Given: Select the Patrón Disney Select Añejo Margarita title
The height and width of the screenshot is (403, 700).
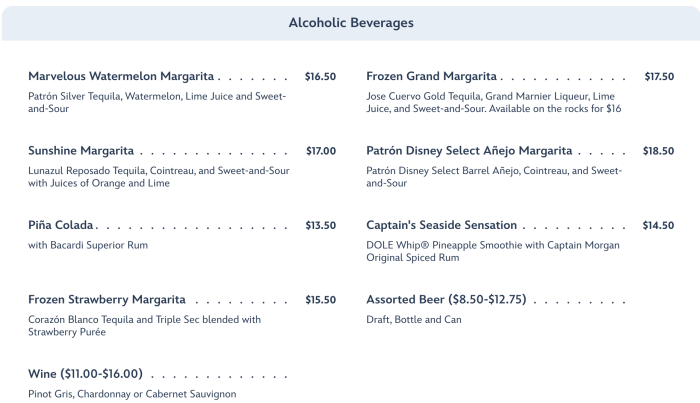Looking at the screenshot, I should tap(469, 151).
